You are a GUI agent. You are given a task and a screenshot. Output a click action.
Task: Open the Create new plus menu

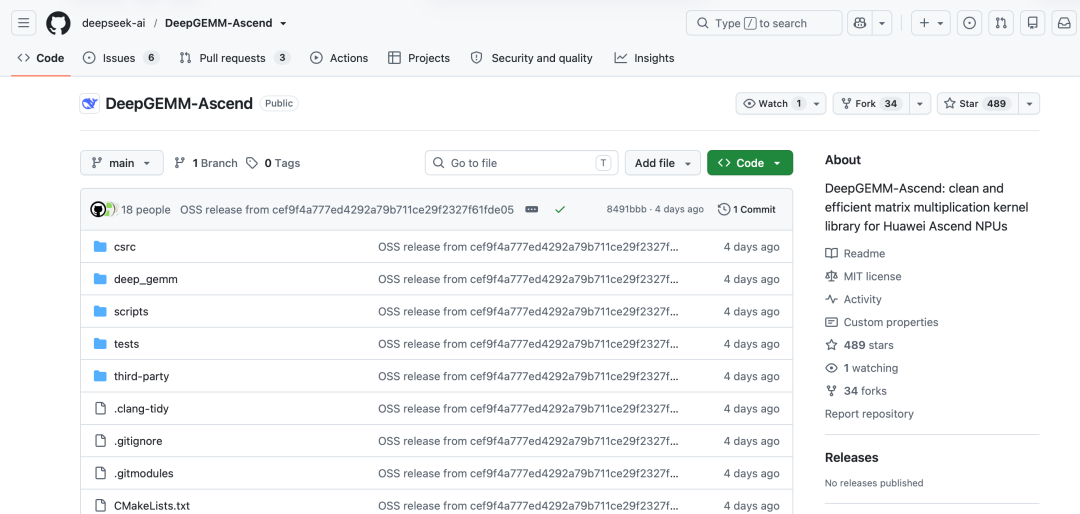[931, 23]
